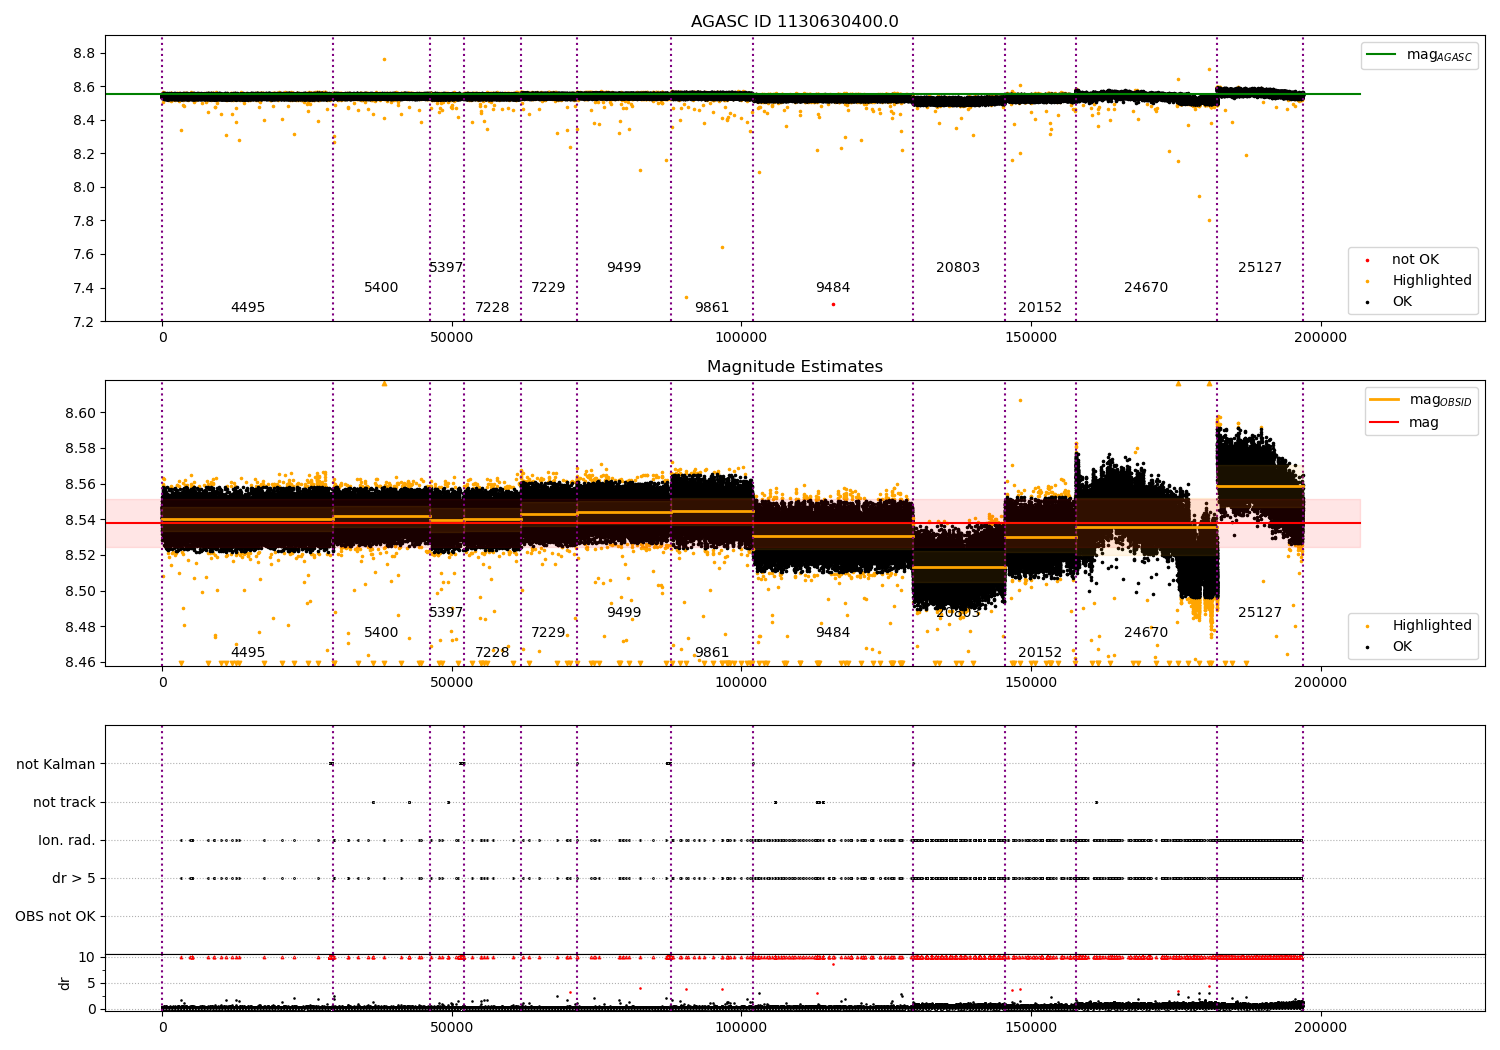Click the 8.8 y-axis tick label
Viewport: 1500px width, 1050px height.
click(85, 53)
